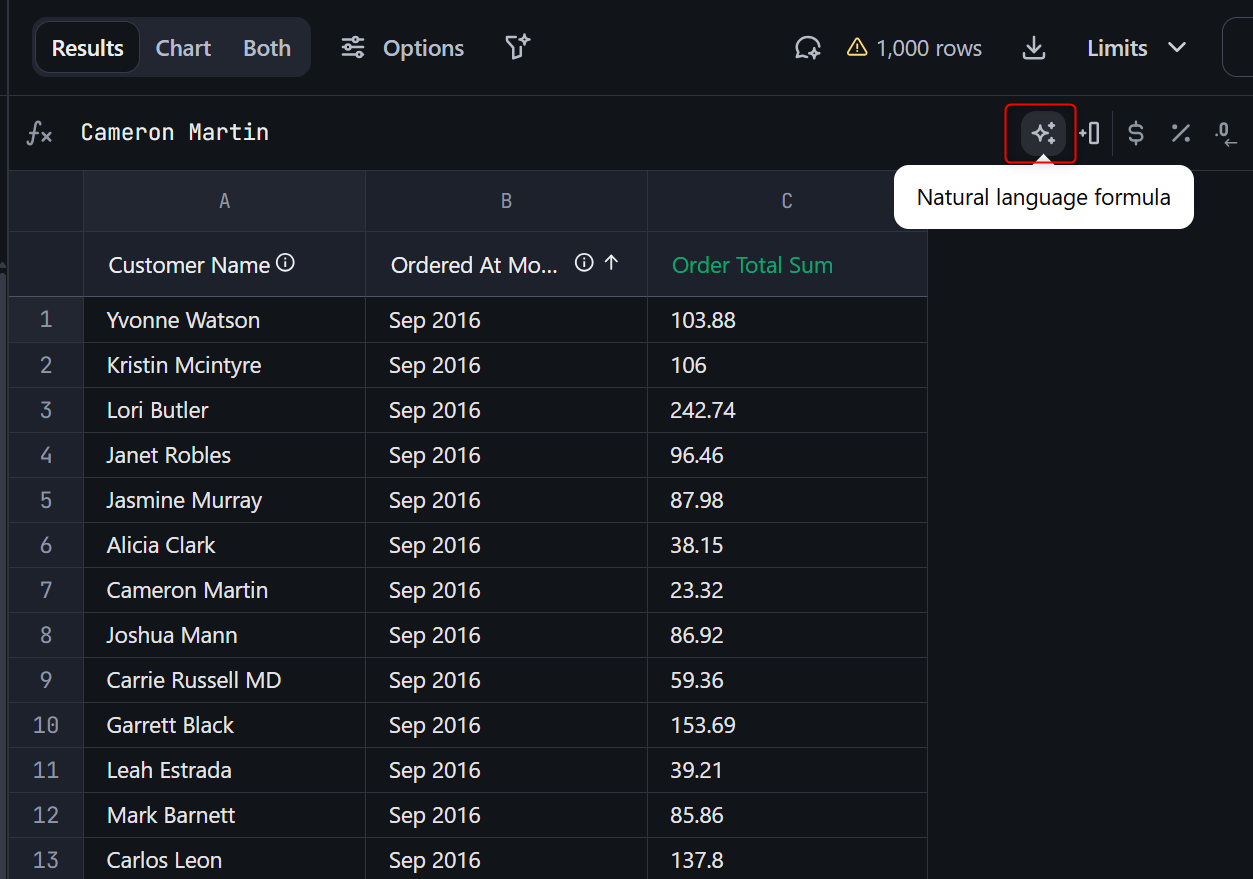Click the add column icon
1253x879 pixels.
tap(1089, 133)
